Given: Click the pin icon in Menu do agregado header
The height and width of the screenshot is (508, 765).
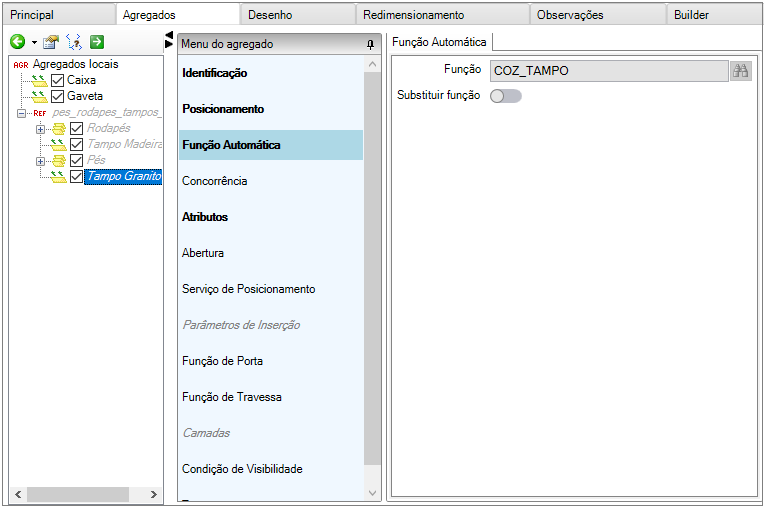Looking at the screenshot, I should 370,44.
